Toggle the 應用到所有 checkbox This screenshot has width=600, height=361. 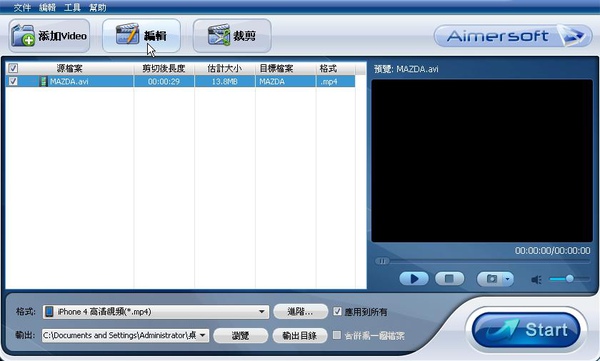pos(337,311)
